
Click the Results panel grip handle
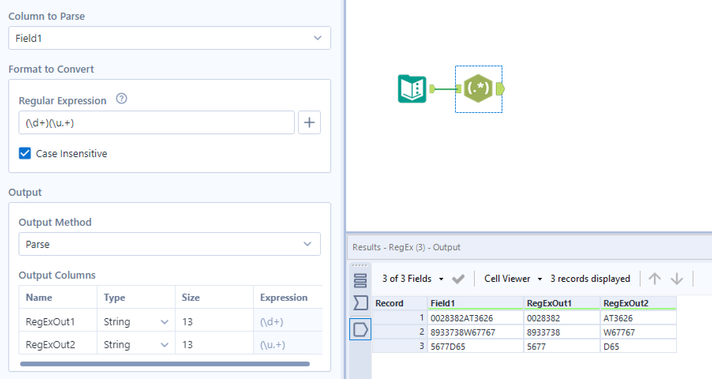[360, 266]
